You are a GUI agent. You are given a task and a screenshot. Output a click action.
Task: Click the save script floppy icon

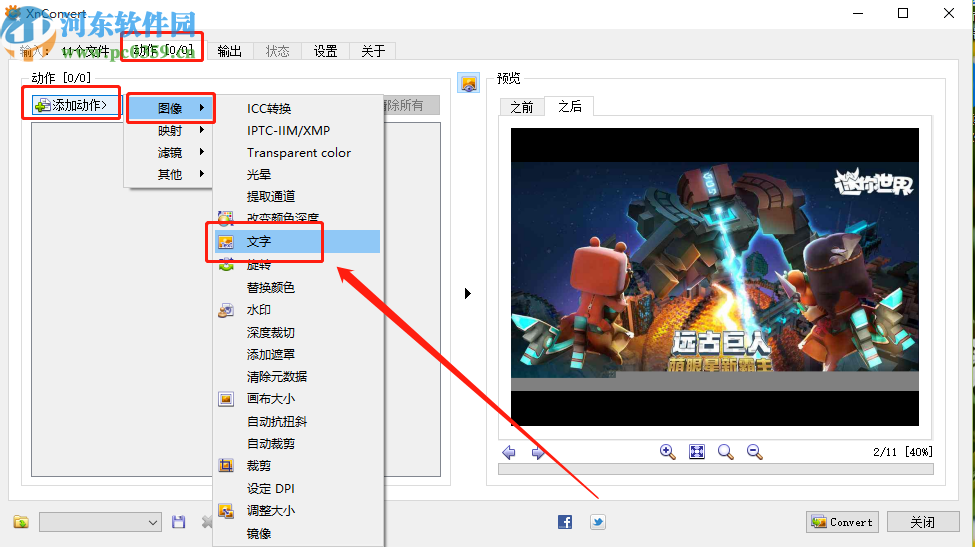[x=179, y=522]
